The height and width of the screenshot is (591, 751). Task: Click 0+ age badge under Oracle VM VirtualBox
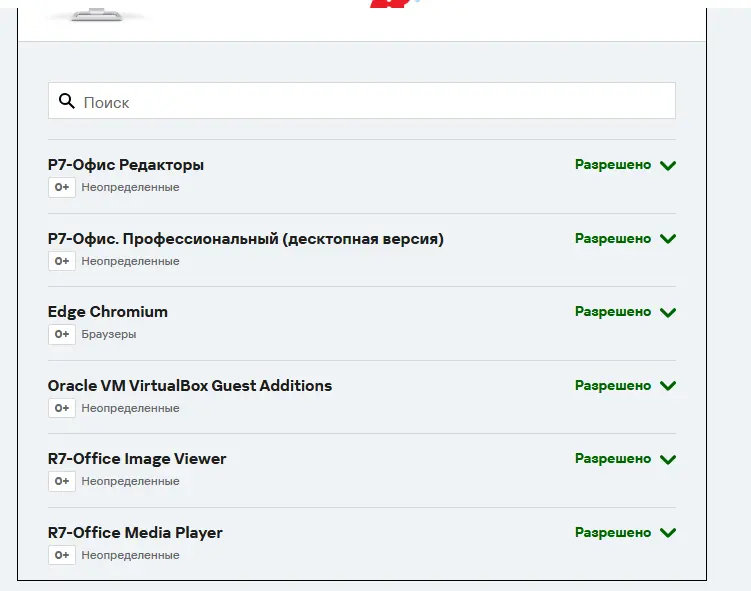click(x=62, y=408)
